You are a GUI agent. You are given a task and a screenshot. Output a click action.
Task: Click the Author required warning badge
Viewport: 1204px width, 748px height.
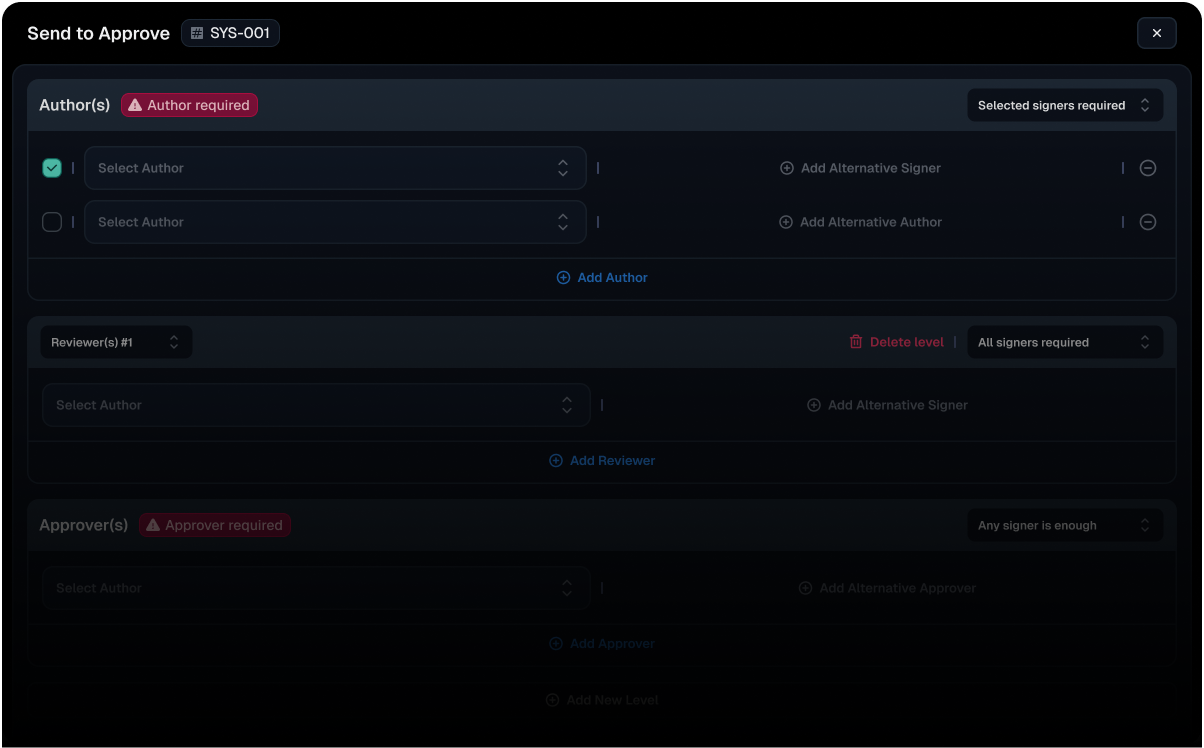coord(189,105)
